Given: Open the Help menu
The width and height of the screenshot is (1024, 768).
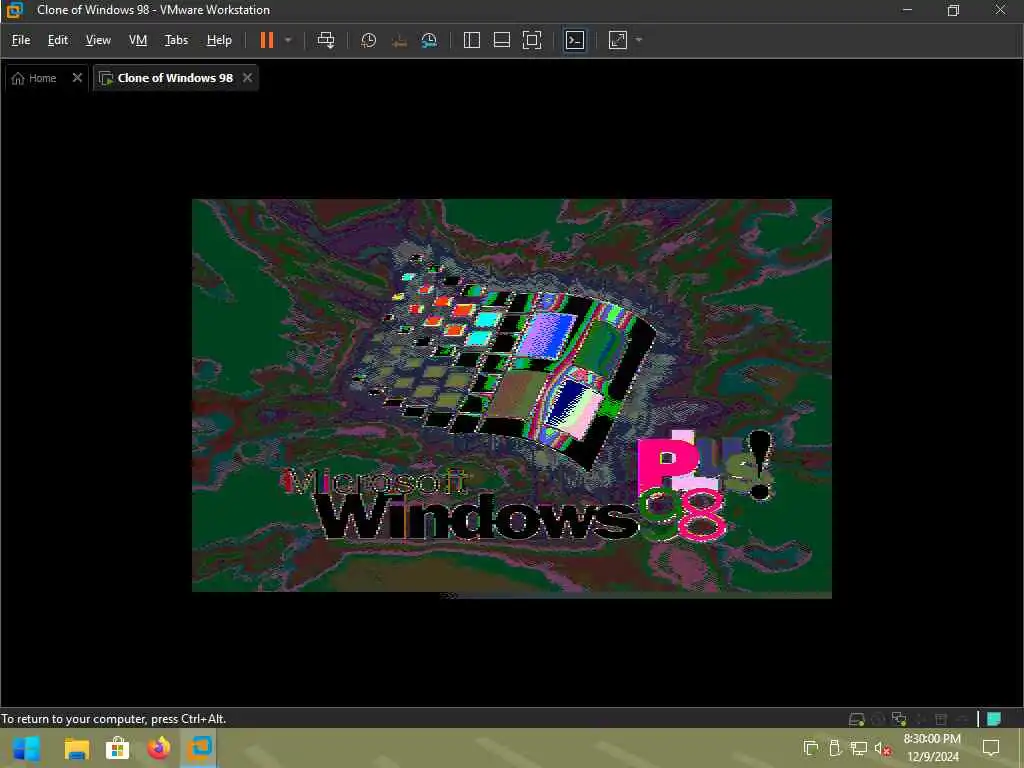Looking at the screenshot, I should point(219,40).
